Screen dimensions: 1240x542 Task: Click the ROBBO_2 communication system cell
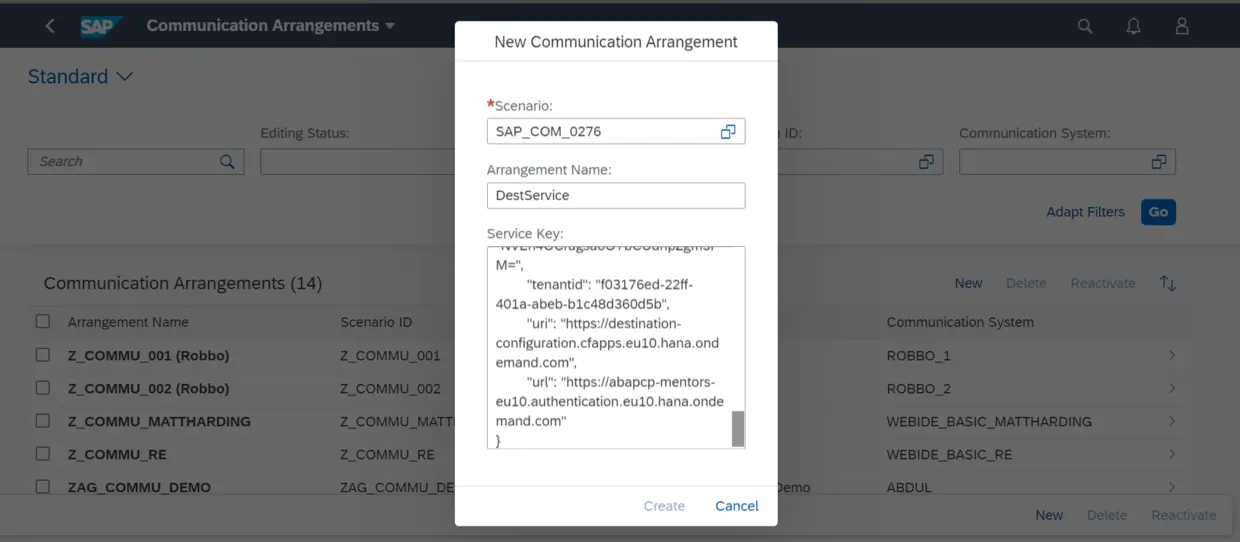click(x=919, y=388)
